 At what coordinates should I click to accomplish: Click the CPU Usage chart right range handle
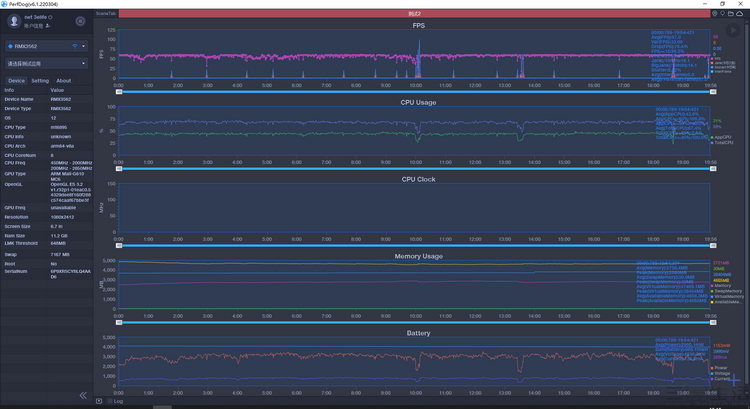713,169
